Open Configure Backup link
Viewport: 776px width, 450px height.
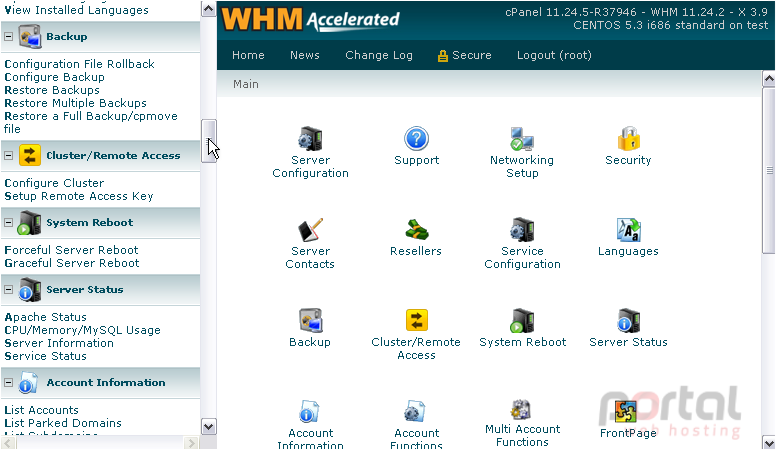[x=54, y=77]
